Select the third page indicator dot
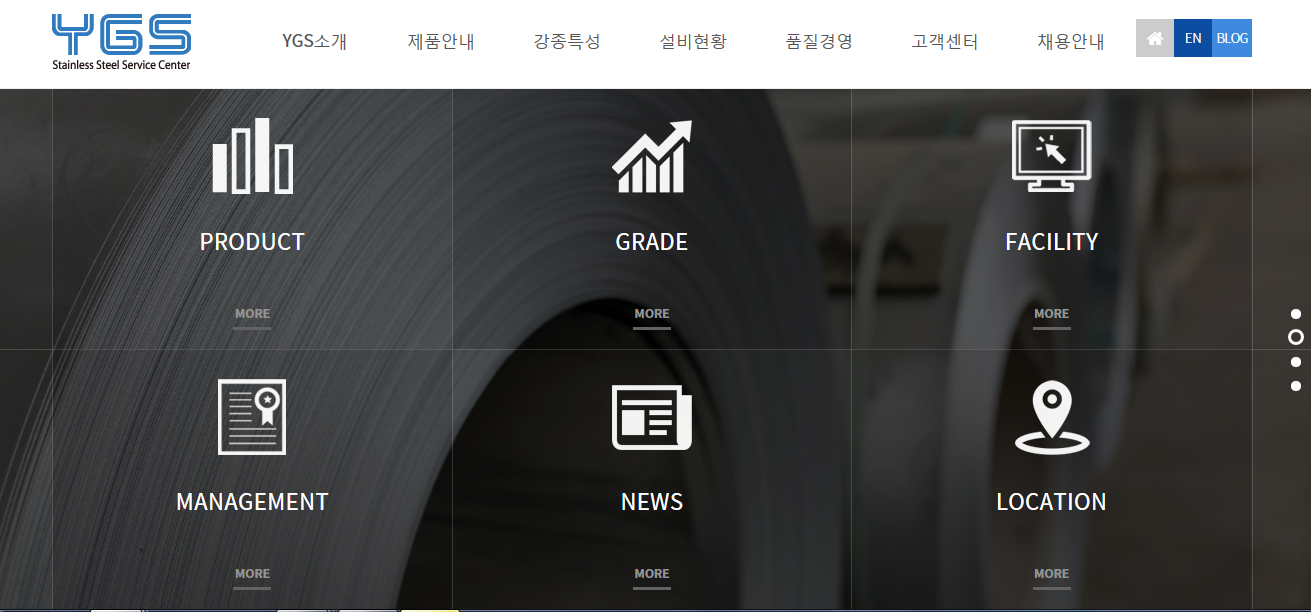1311x612 pixels. [1296, 362]
